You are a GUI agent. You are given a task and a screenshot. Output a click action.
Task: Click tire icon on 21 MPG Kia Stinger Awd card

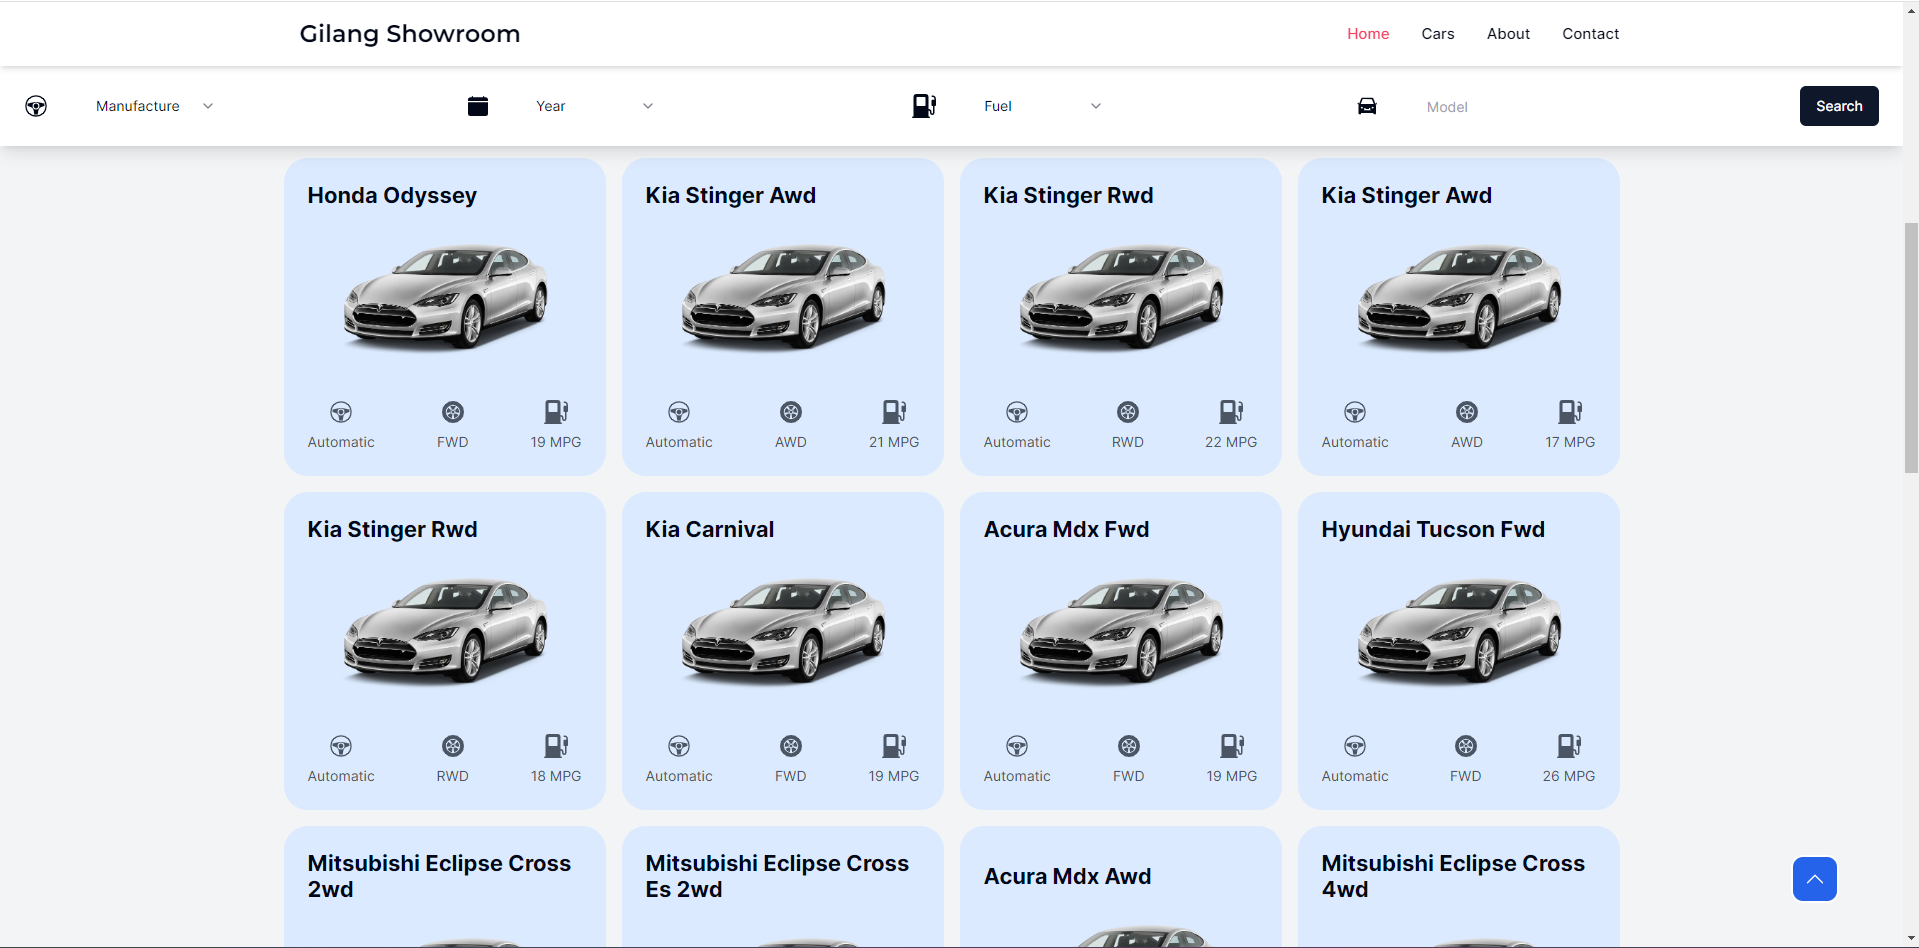791,412
